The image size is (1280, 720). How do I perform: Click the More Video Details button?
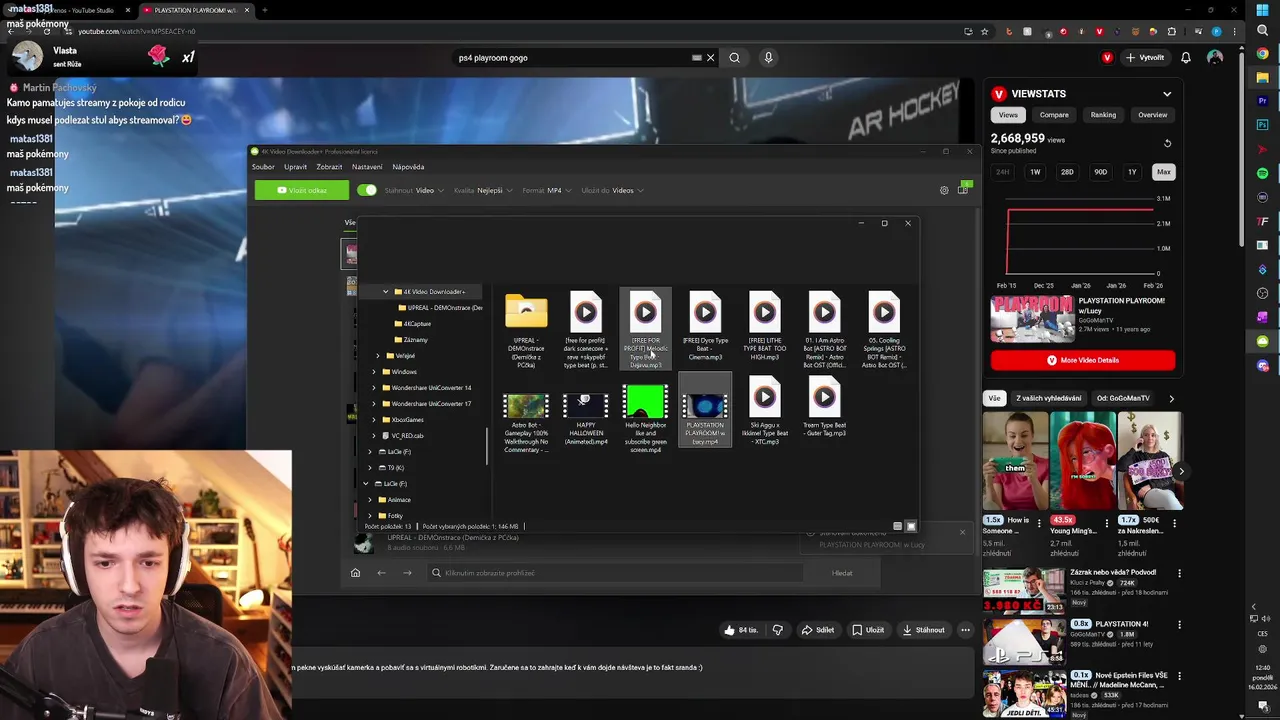tap(1083, 360)
